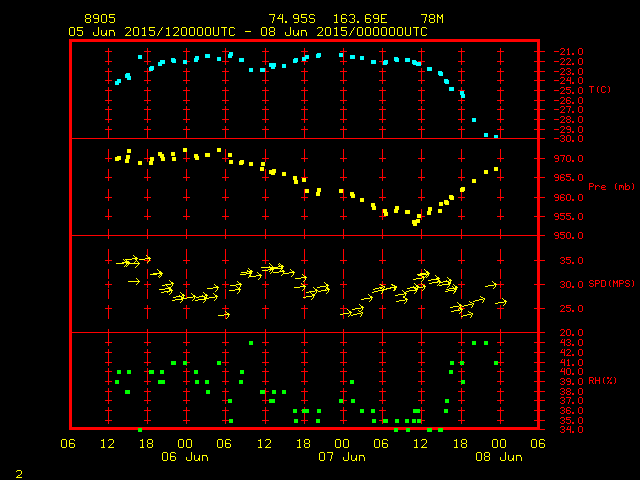Click the 42.0 humidity tick value
Image resolution: width=640 pixels, height=480 pixels.
pos(571,353)
